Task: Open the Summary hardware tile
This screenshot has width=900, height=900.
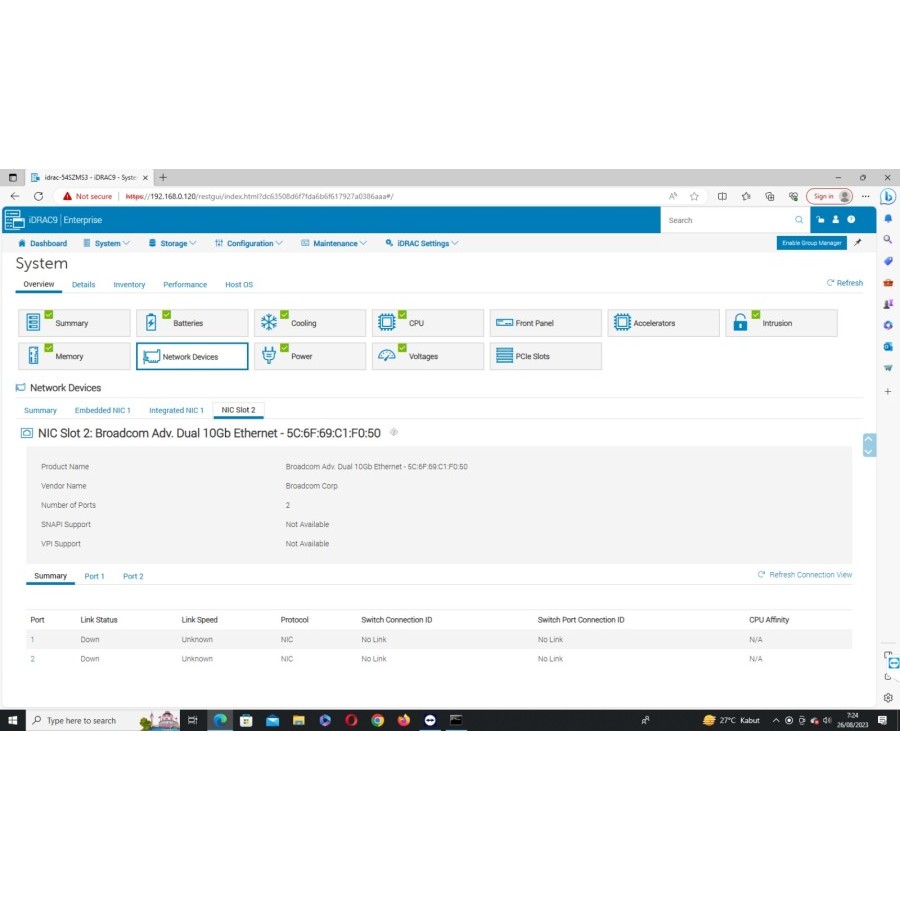Action: click(74, 323)
